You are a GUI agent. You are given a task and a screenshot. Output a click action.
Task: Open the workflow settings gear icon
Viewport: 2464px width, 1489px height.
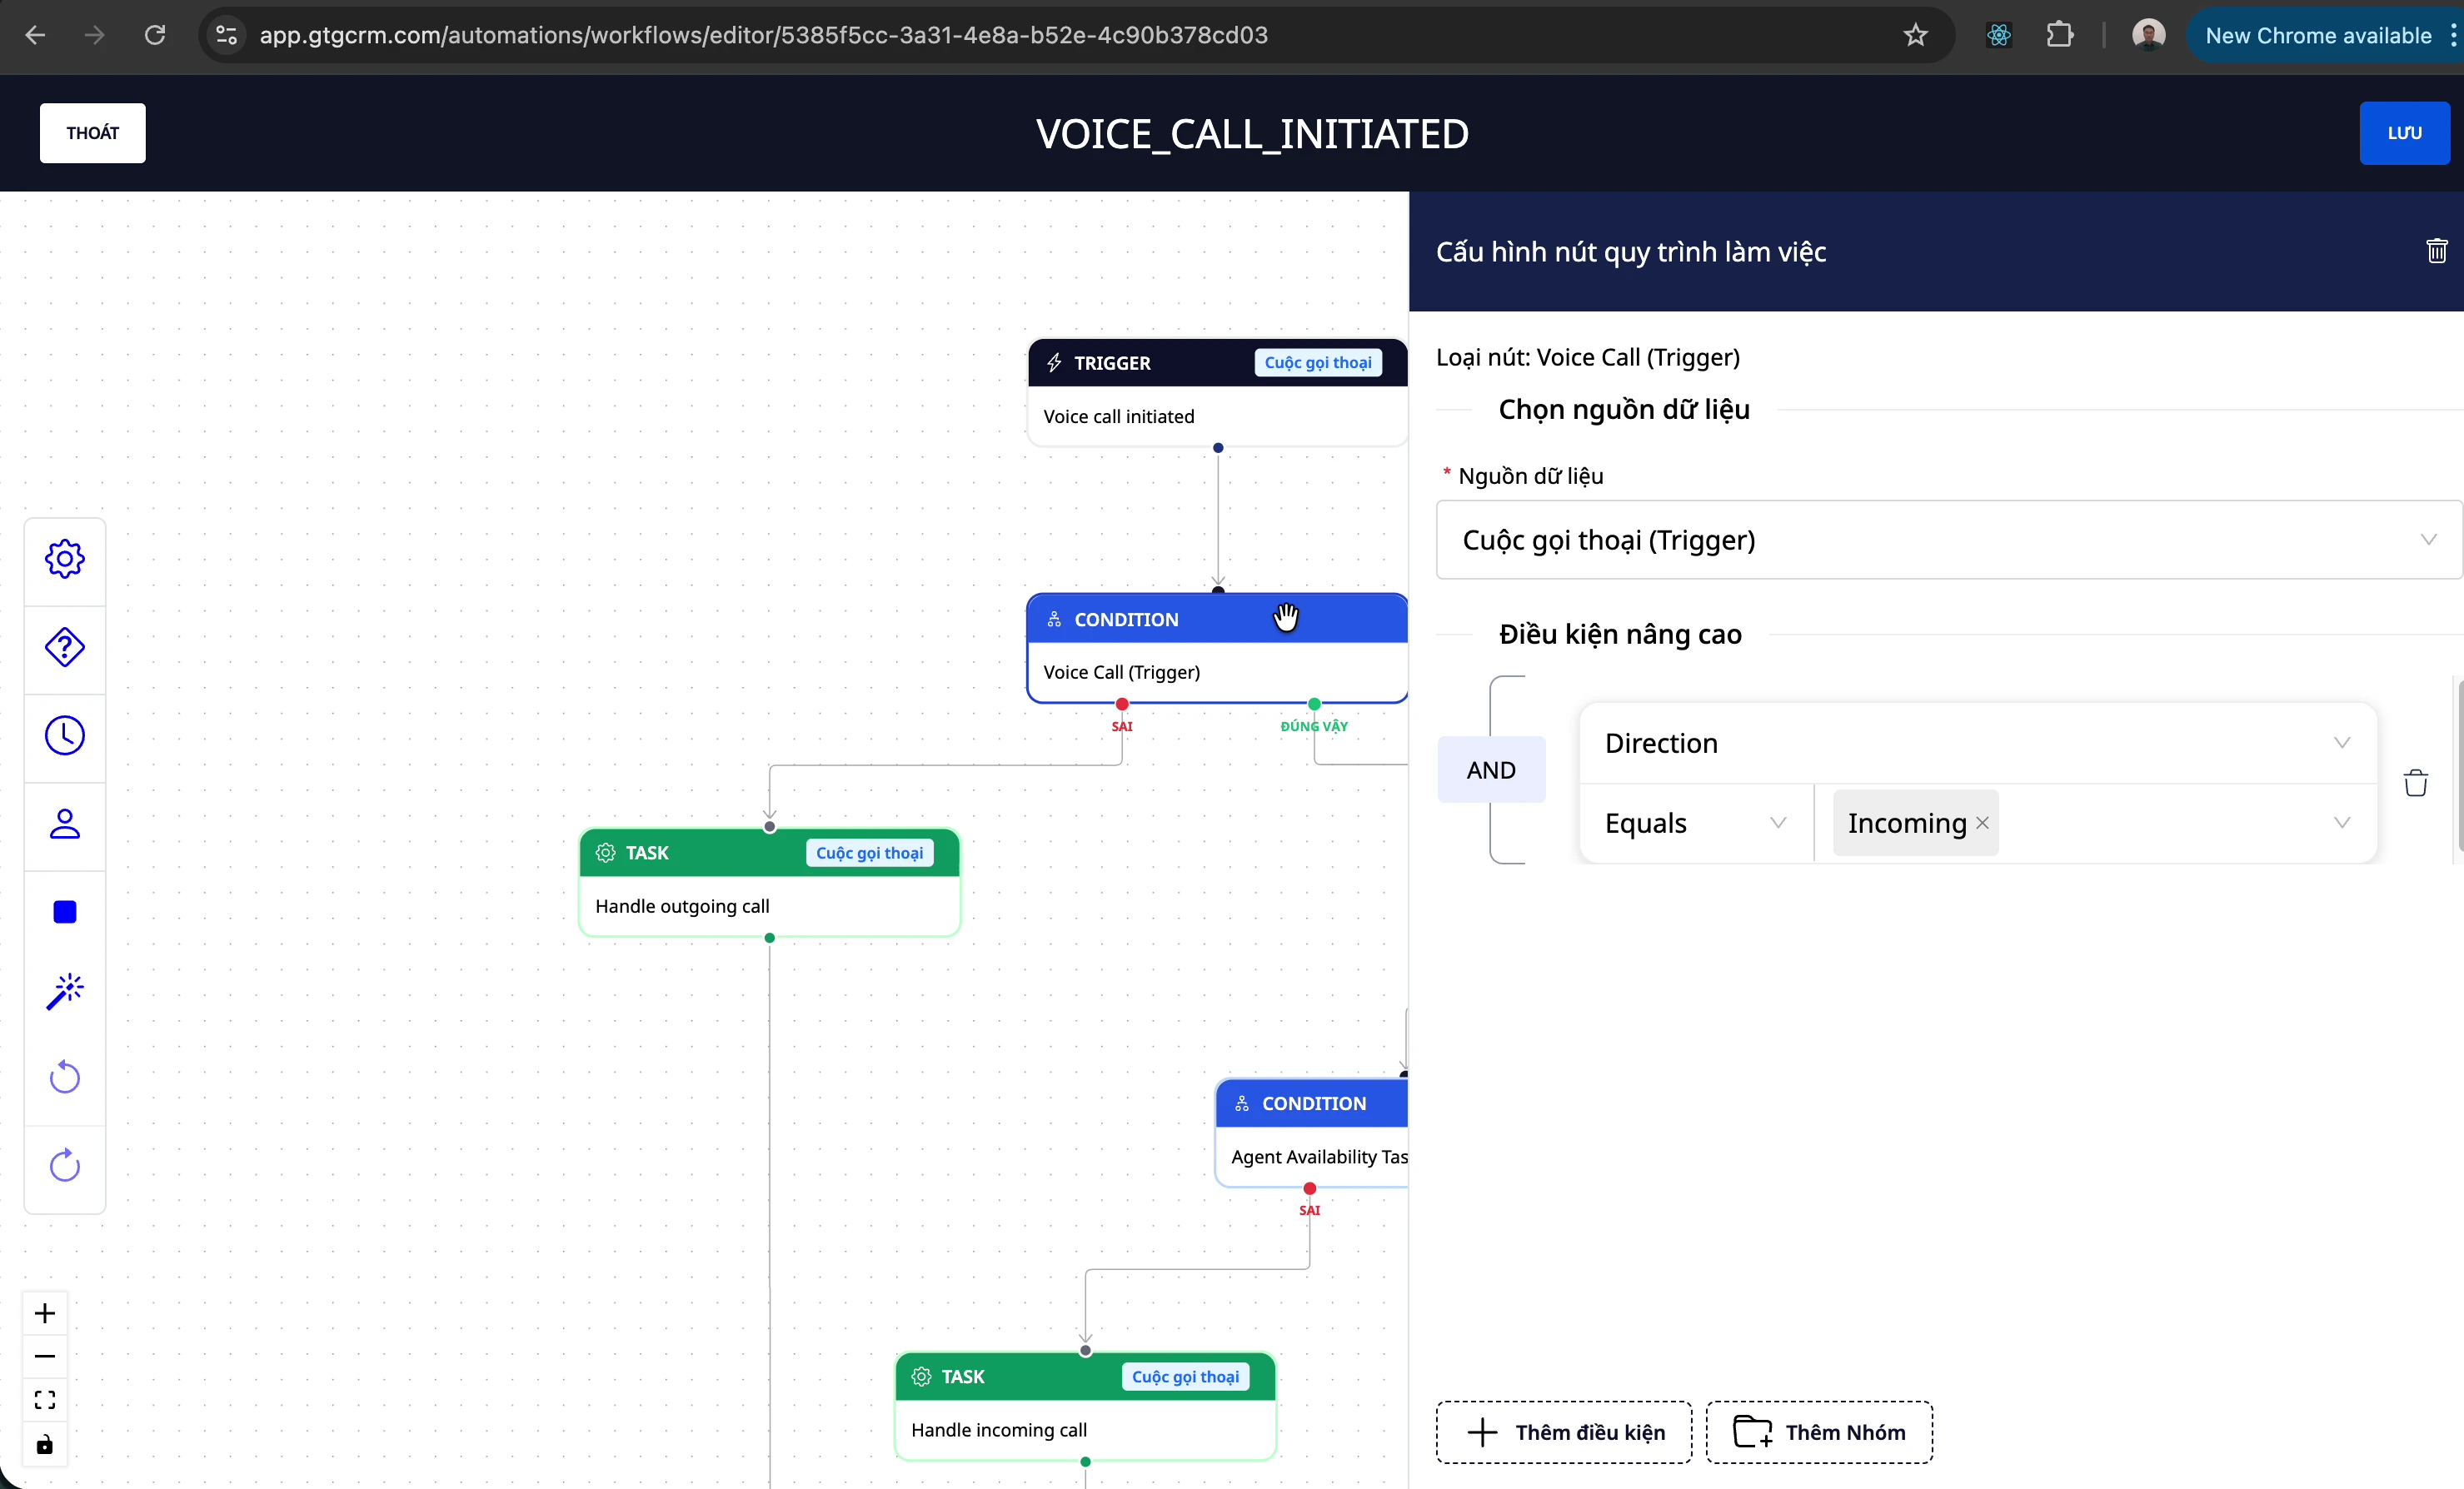[x=65, y=558]
